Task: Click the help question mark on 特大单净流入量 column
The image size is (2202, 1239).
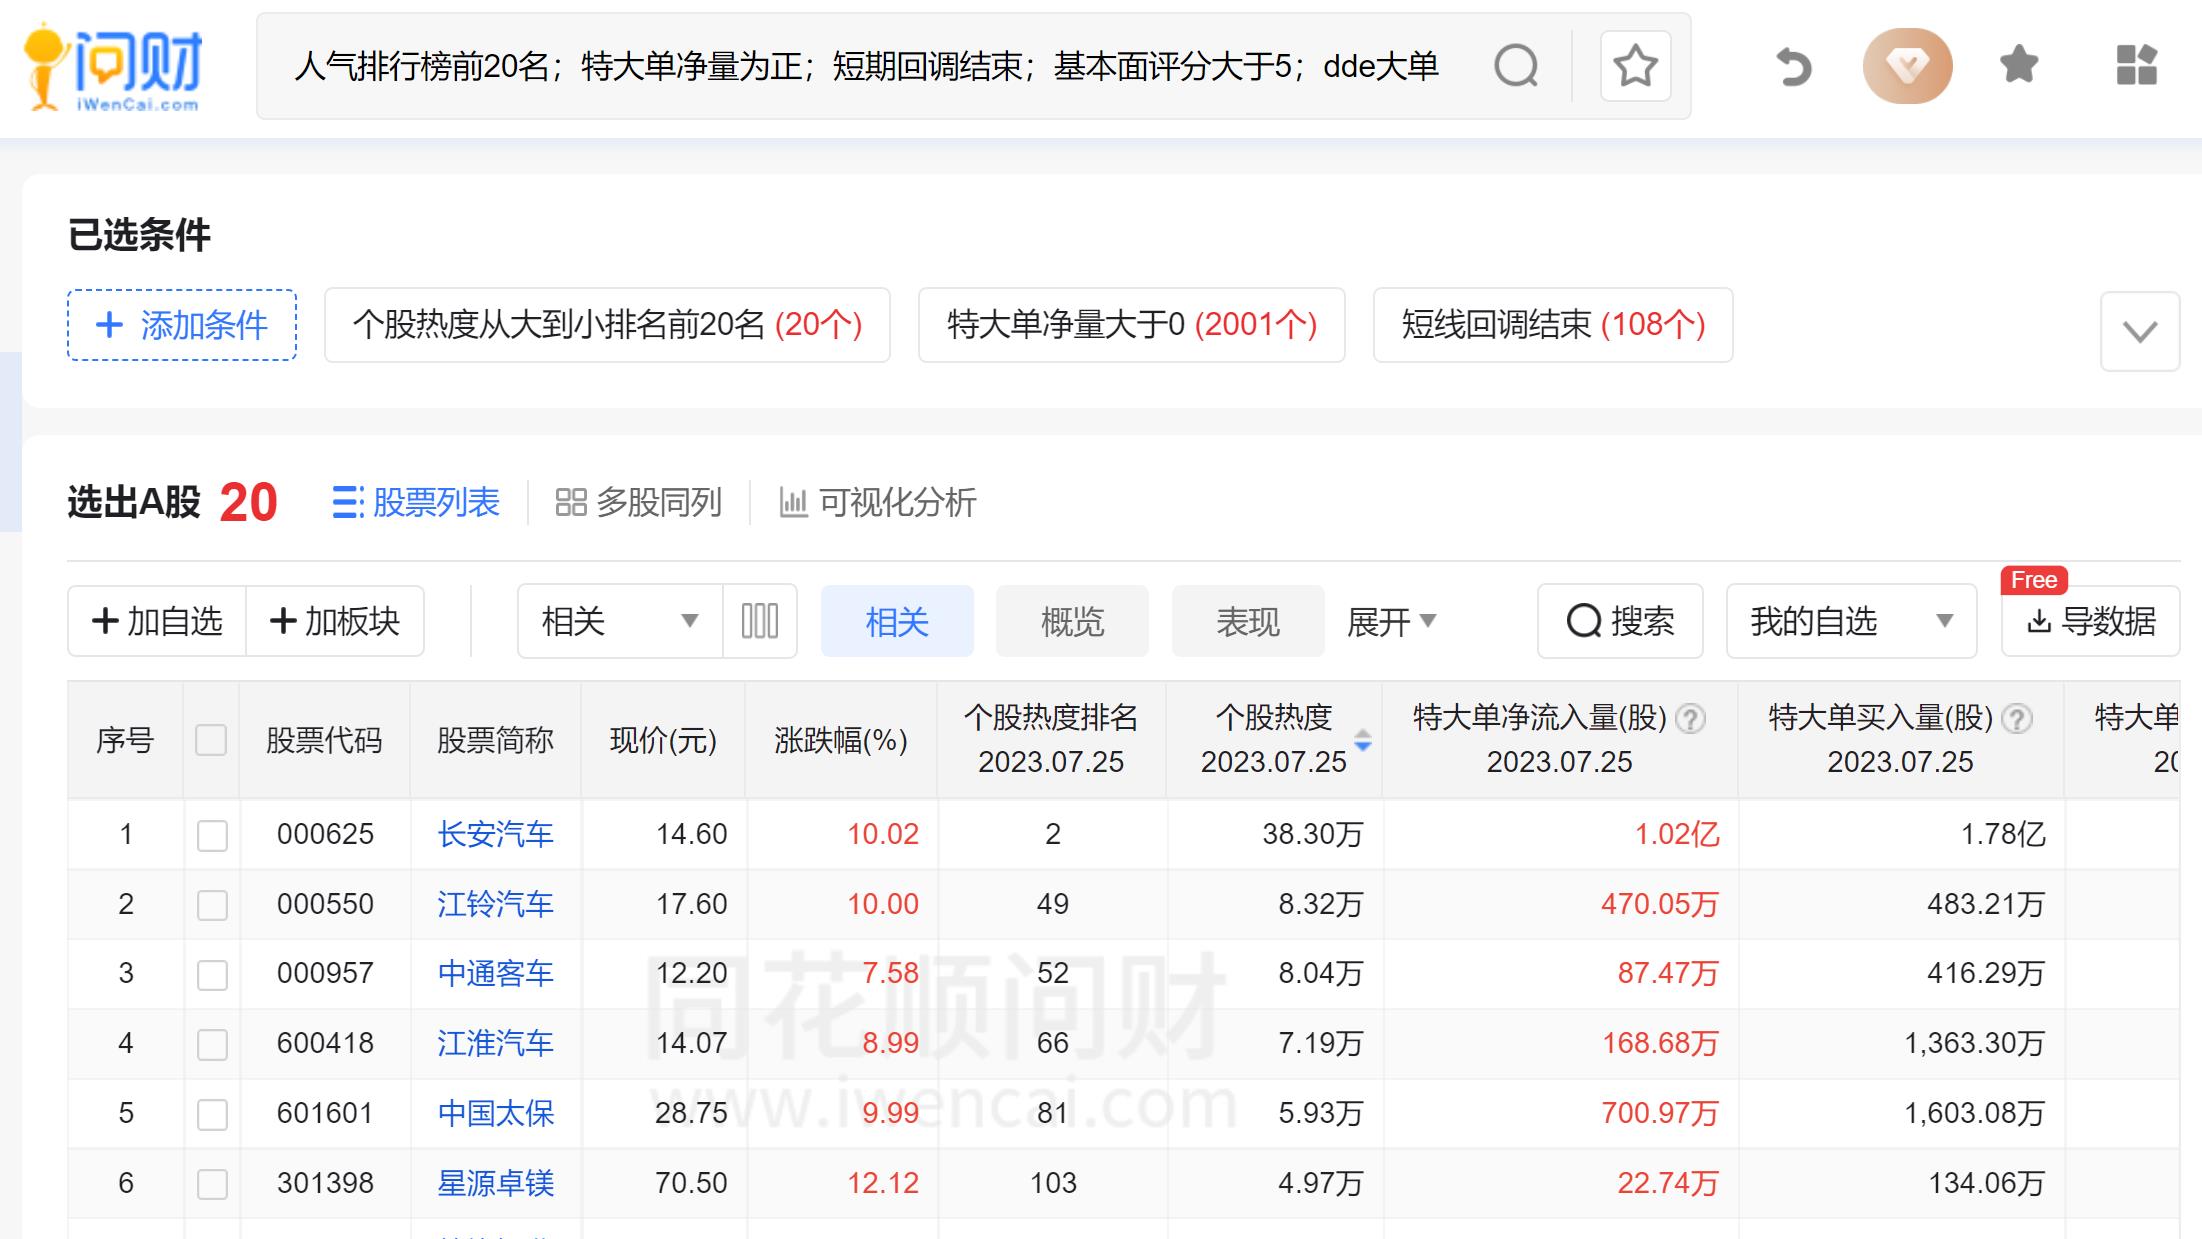Action: tap(1691, 720)
